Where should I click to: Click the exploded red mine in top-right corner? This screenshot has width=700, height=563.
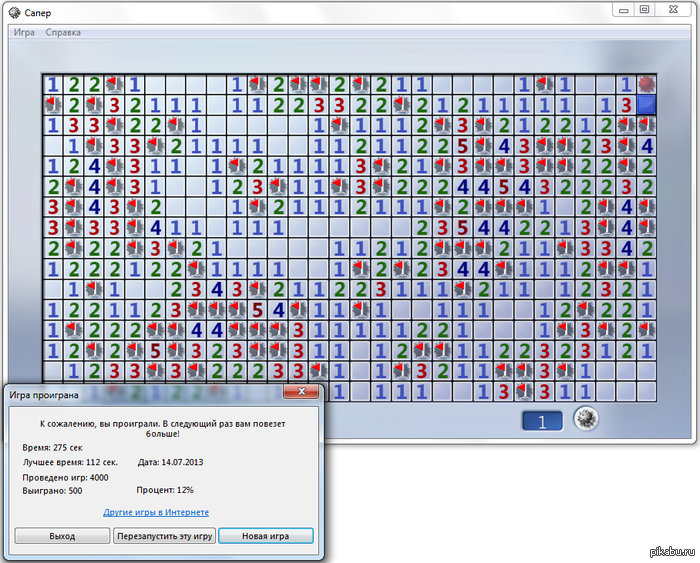click(647, 84)
